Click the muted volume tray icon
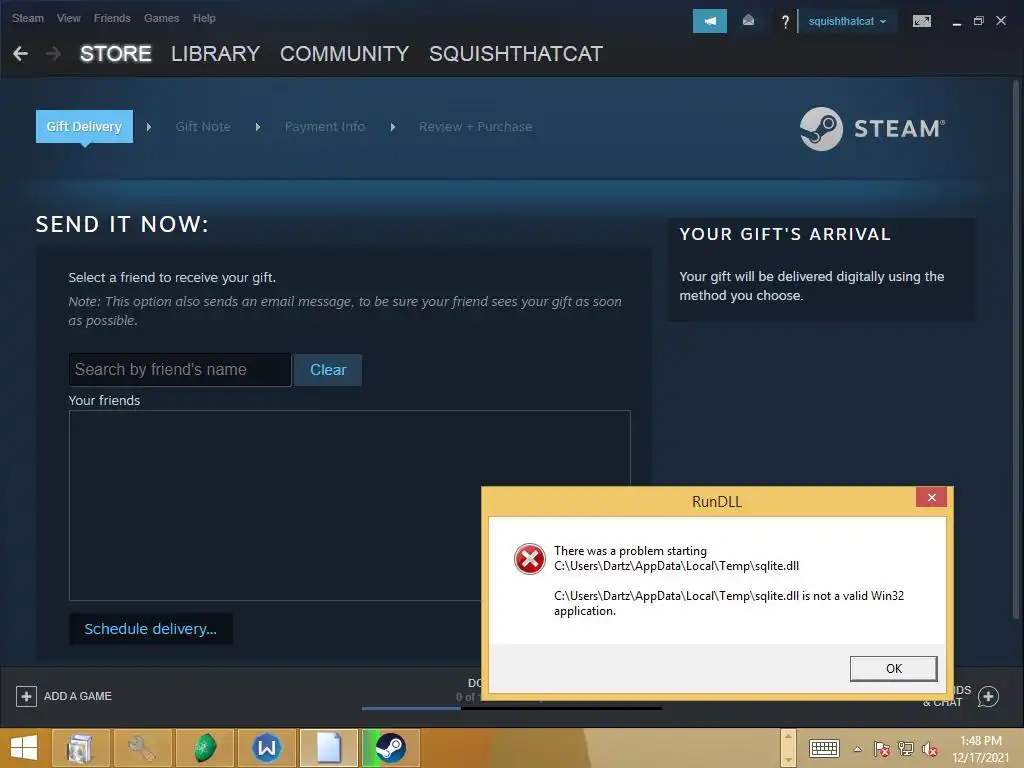 point(930,749)
